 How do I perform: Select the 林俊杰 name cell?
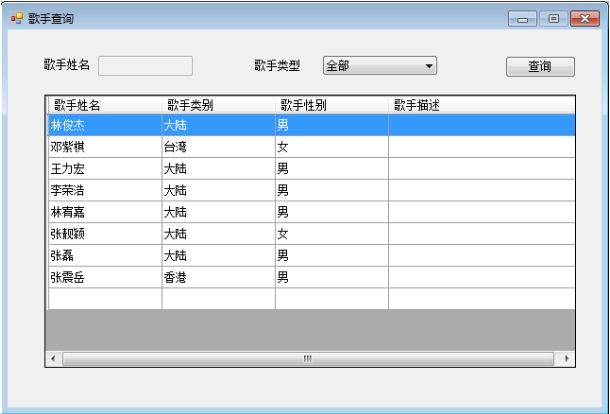point(105,125)
